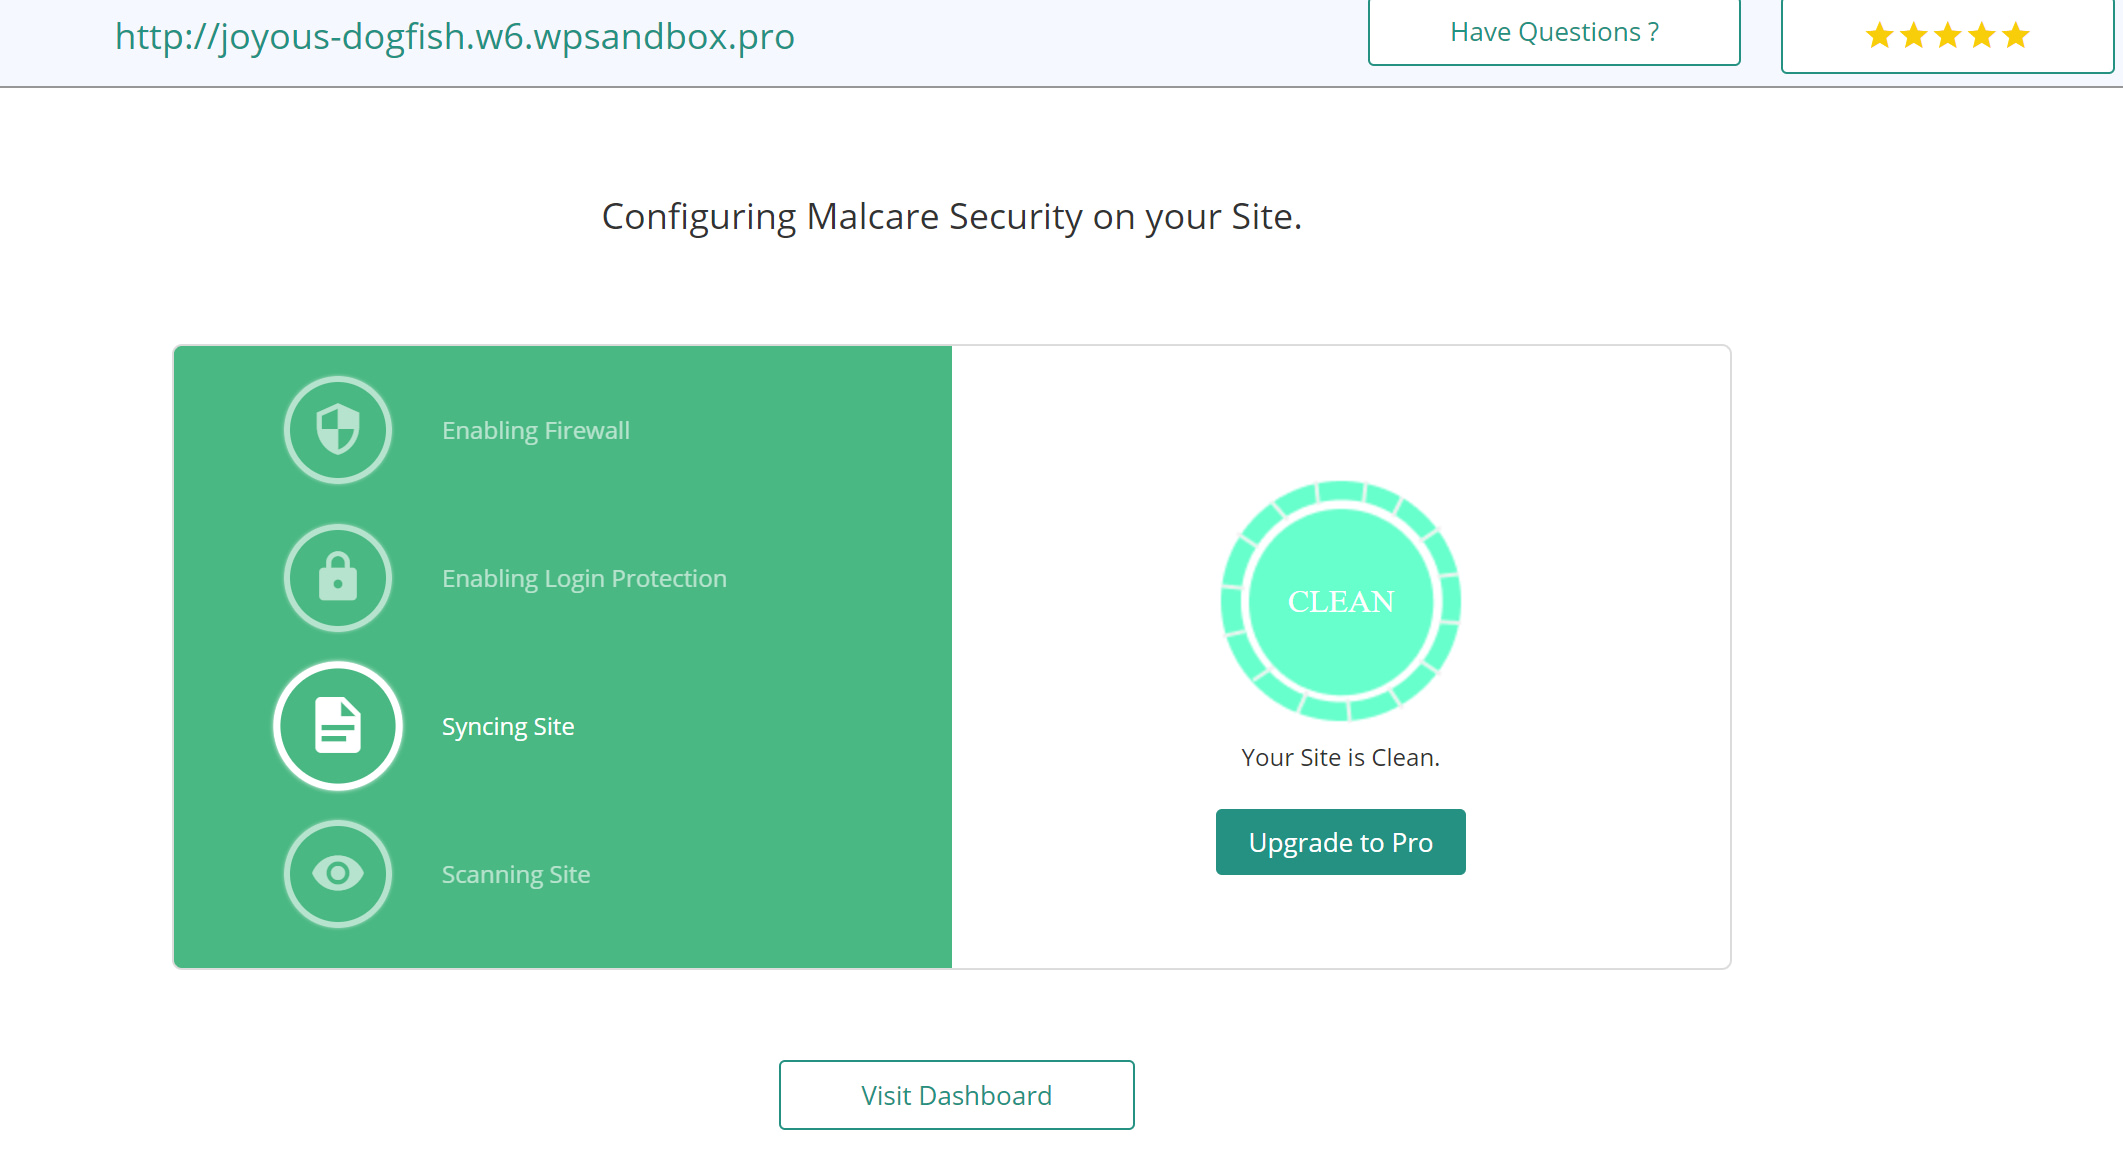Click the Upgrade to Pro button
2123x1163 pixels.
1340,841
